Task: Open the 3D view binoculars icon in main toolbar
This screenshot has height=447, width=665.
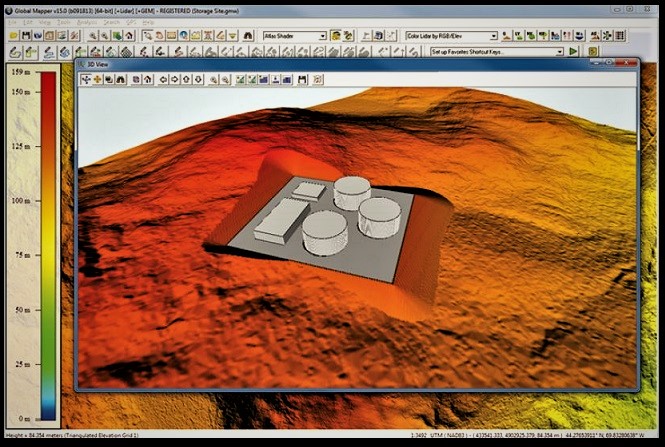Action: (x=248, y=36)
